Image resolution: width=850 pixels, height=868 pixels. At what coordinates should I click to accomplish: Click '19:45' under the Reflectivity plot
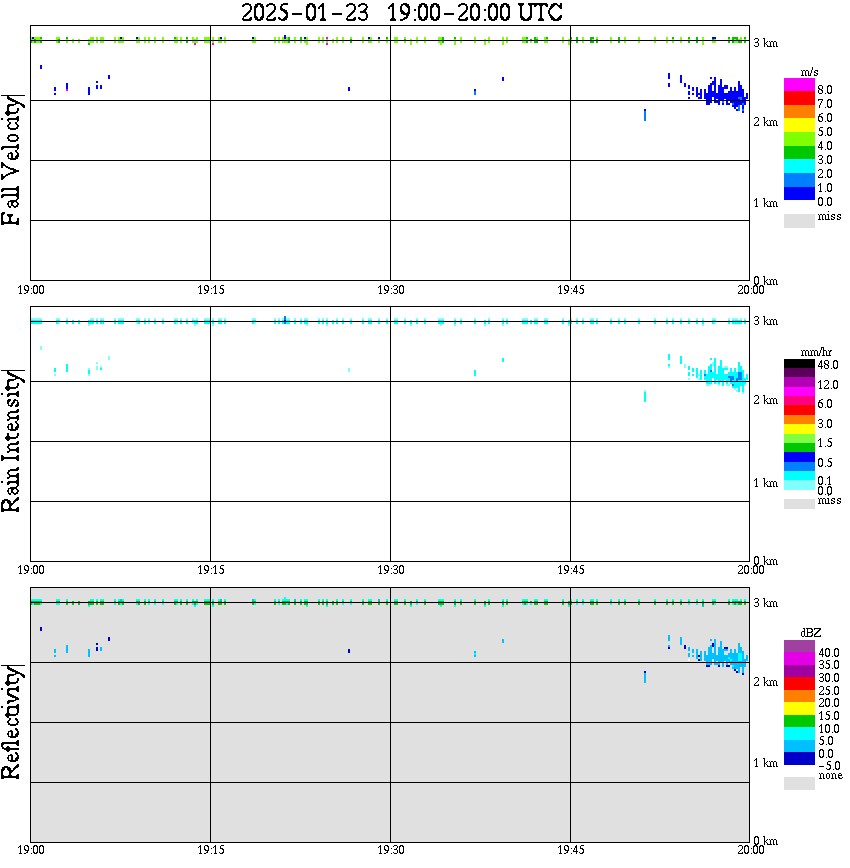pyautogui.click(x=571, y=850)
